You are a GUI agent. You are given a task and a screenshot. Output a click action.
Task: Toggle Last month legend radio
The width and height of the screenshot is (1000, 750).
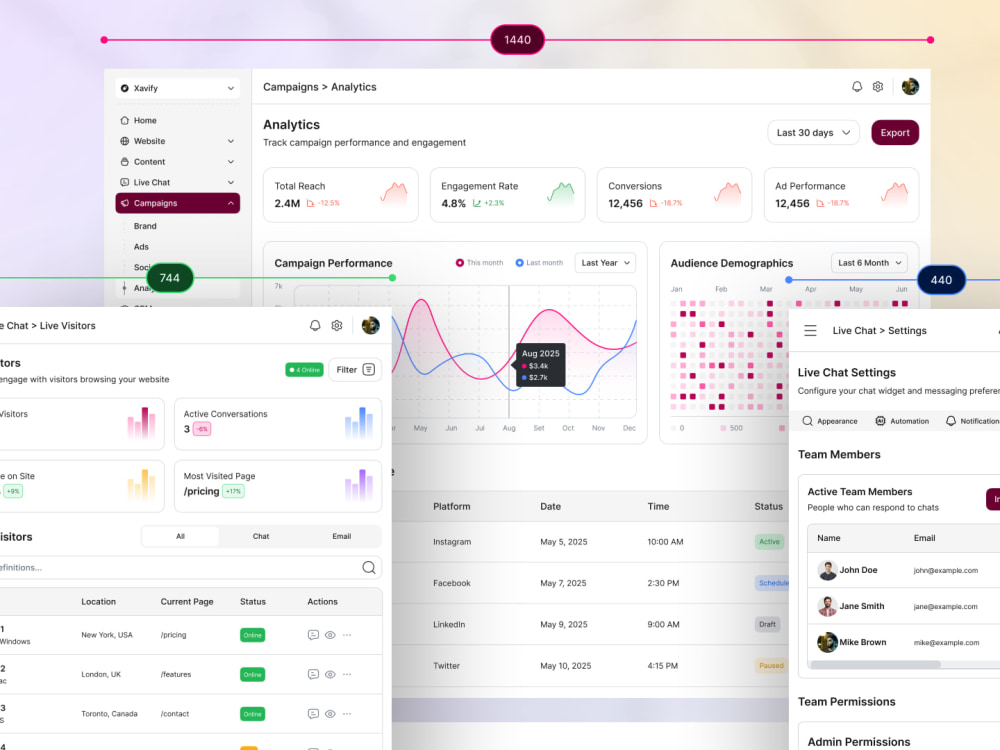[x=519, y=263]
